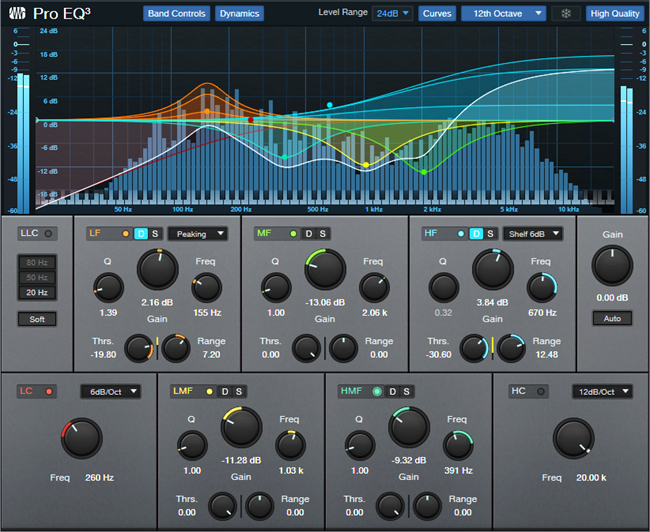Solo the HF band with S
The width and height of the screenshot is (650, 532).
tap(490, 234)
